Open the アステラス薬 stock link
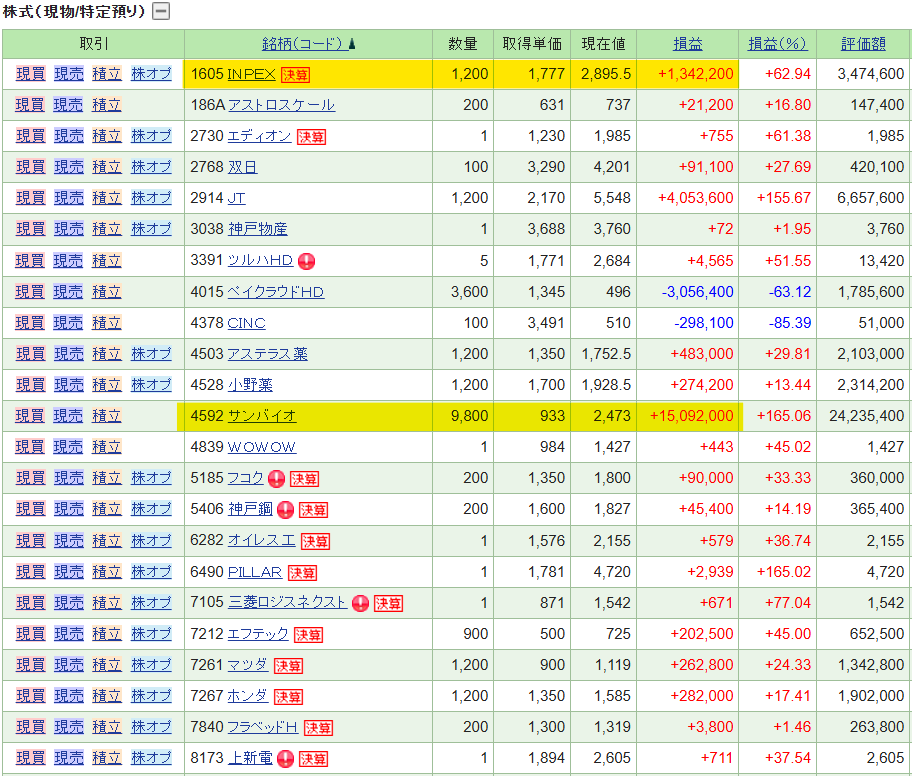This screenshot has height=776, width=912. 267,354
